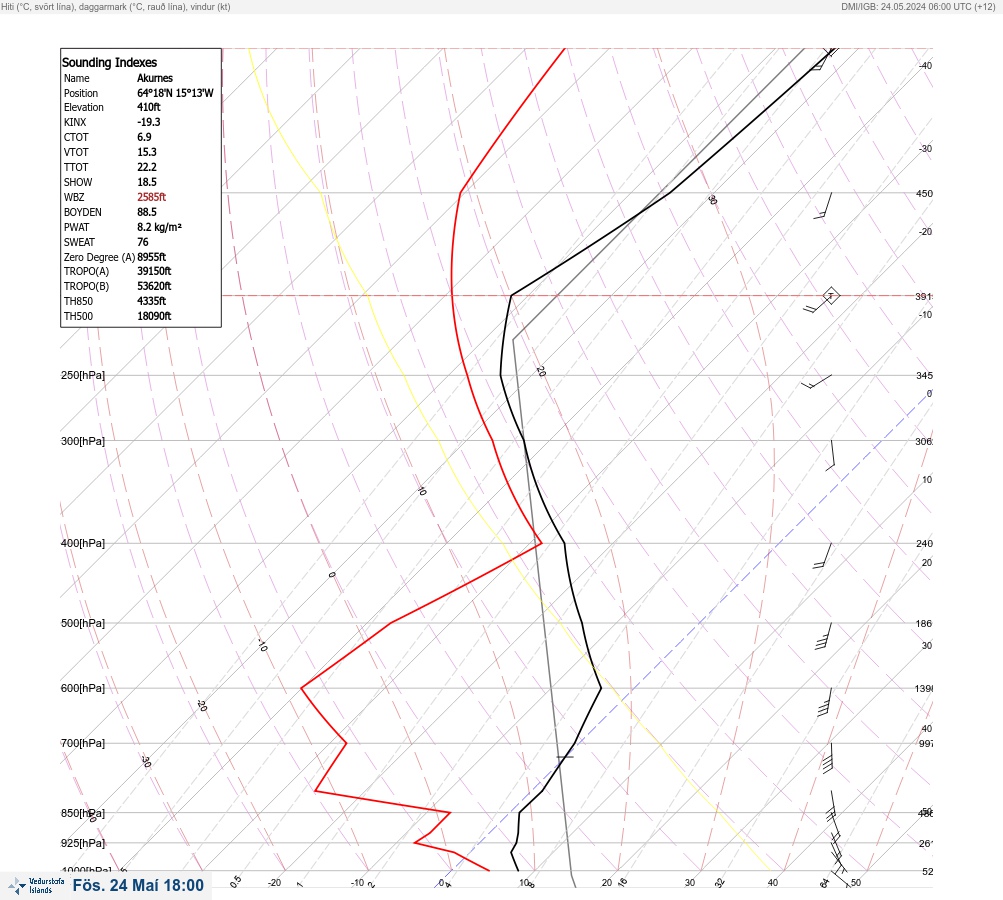1003x900 pixels.
Task: Click the 'Zero Degree (A)' row label
Action: [x=99, y=257]
